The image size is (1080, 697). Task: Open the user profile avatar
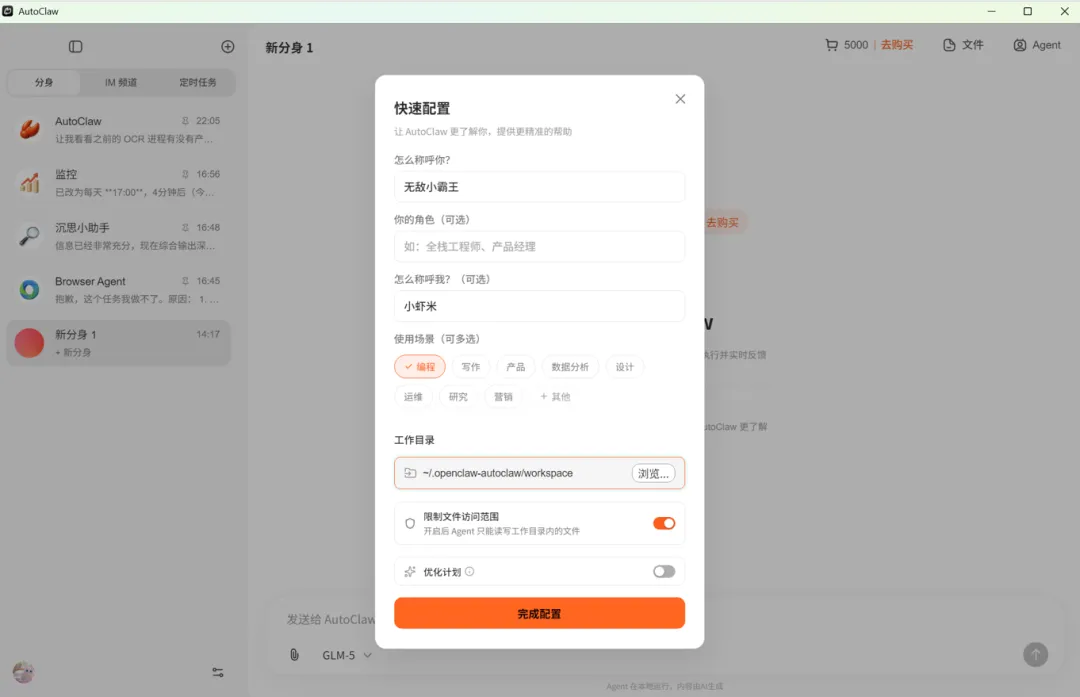(x=23, y=672)
